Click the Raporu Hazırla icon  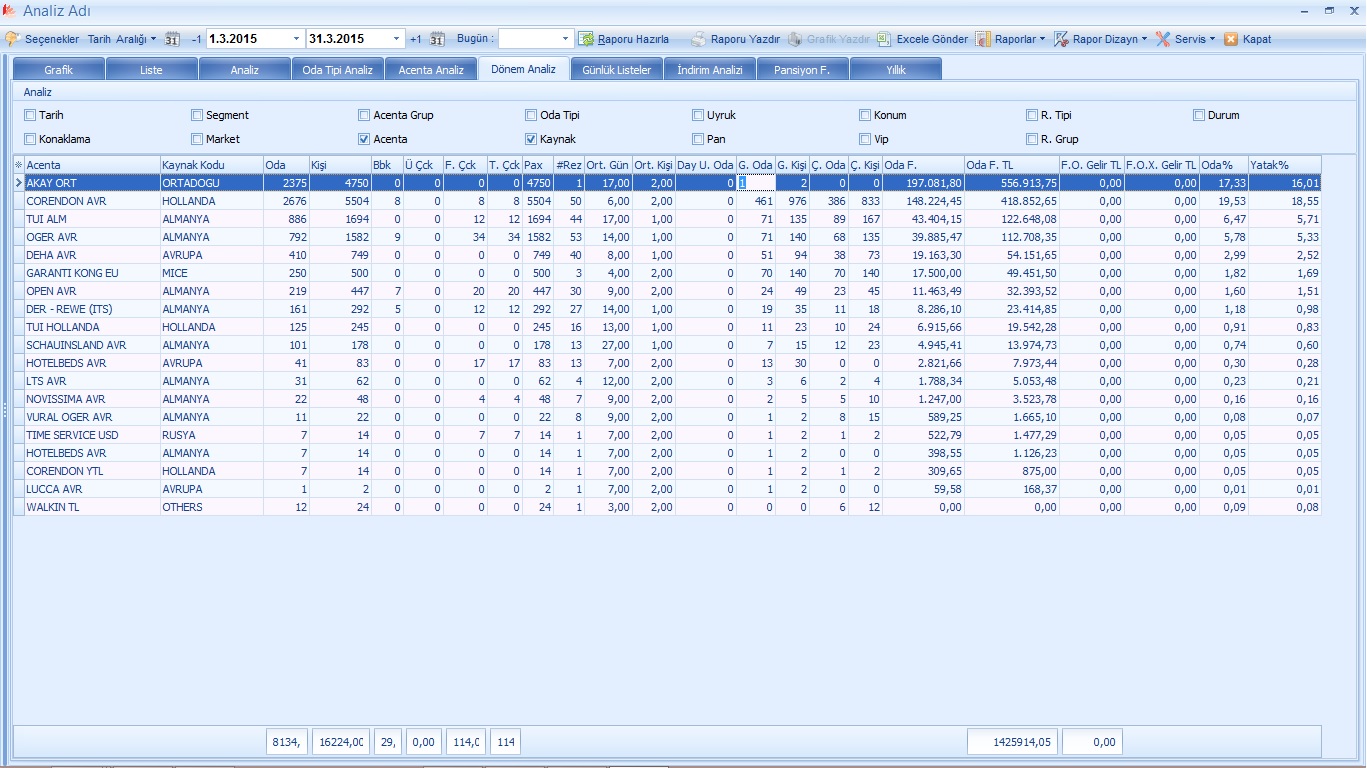(x=586, y=39)
